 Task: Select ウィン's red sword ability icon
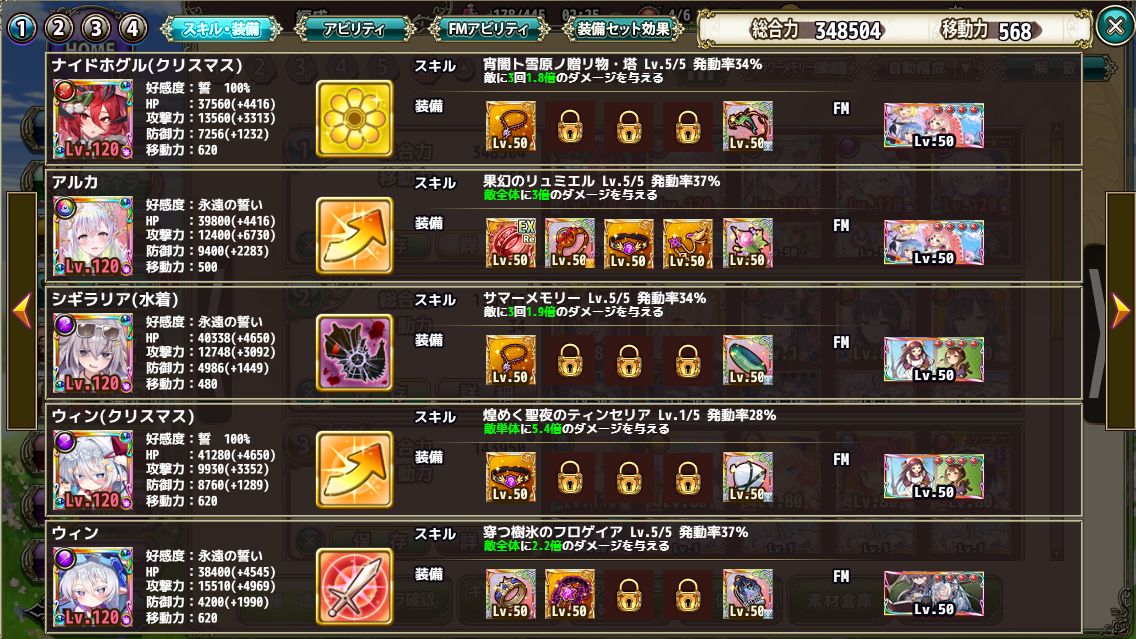pyautogui.click(x=354, y=587)
